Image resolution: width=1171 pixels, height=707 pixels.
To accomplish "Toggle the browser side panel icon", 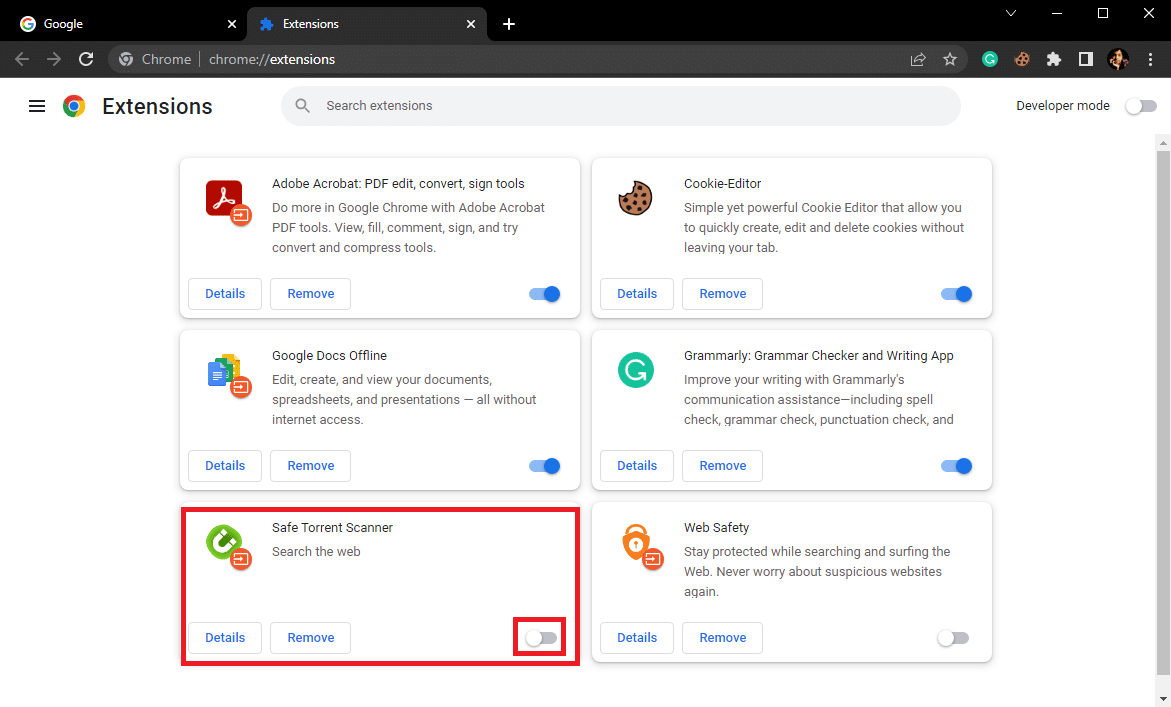I will coord(1086,59).
